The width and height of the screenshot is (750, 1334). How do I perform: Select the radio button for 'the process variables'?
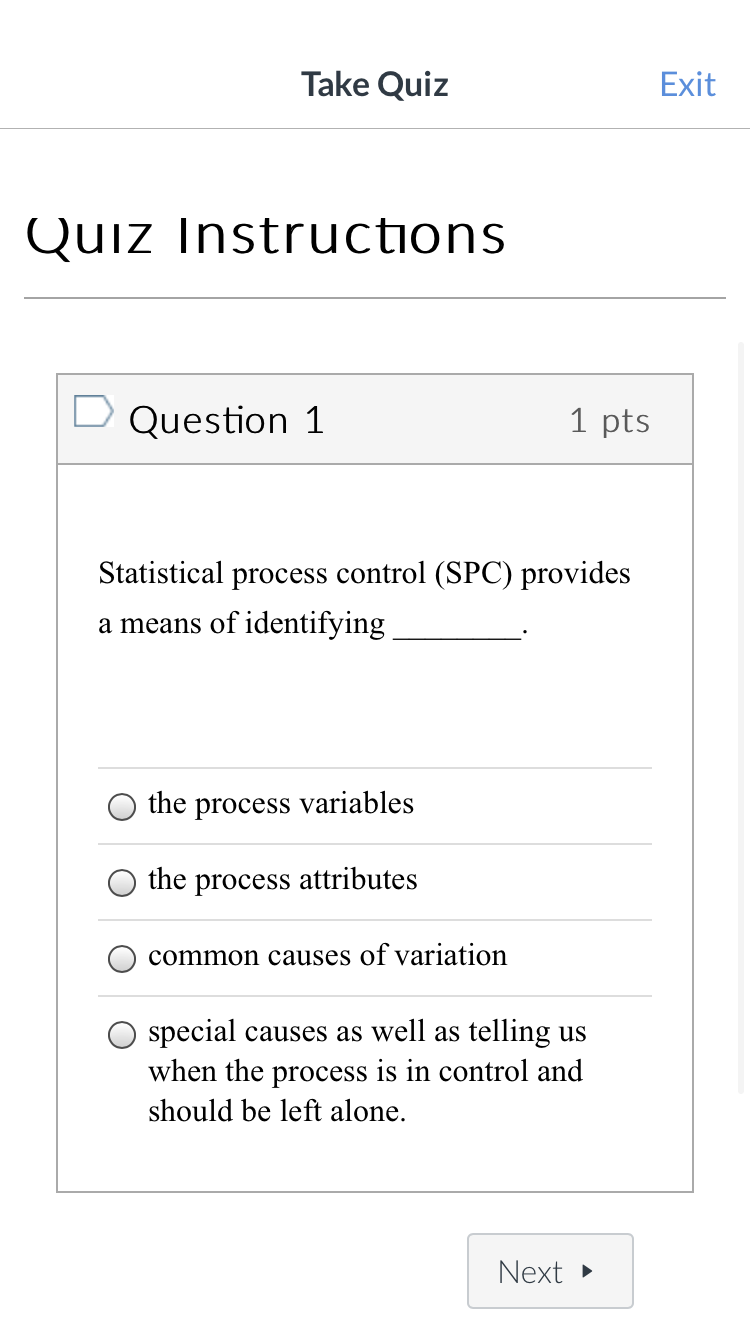coord(121,806)
